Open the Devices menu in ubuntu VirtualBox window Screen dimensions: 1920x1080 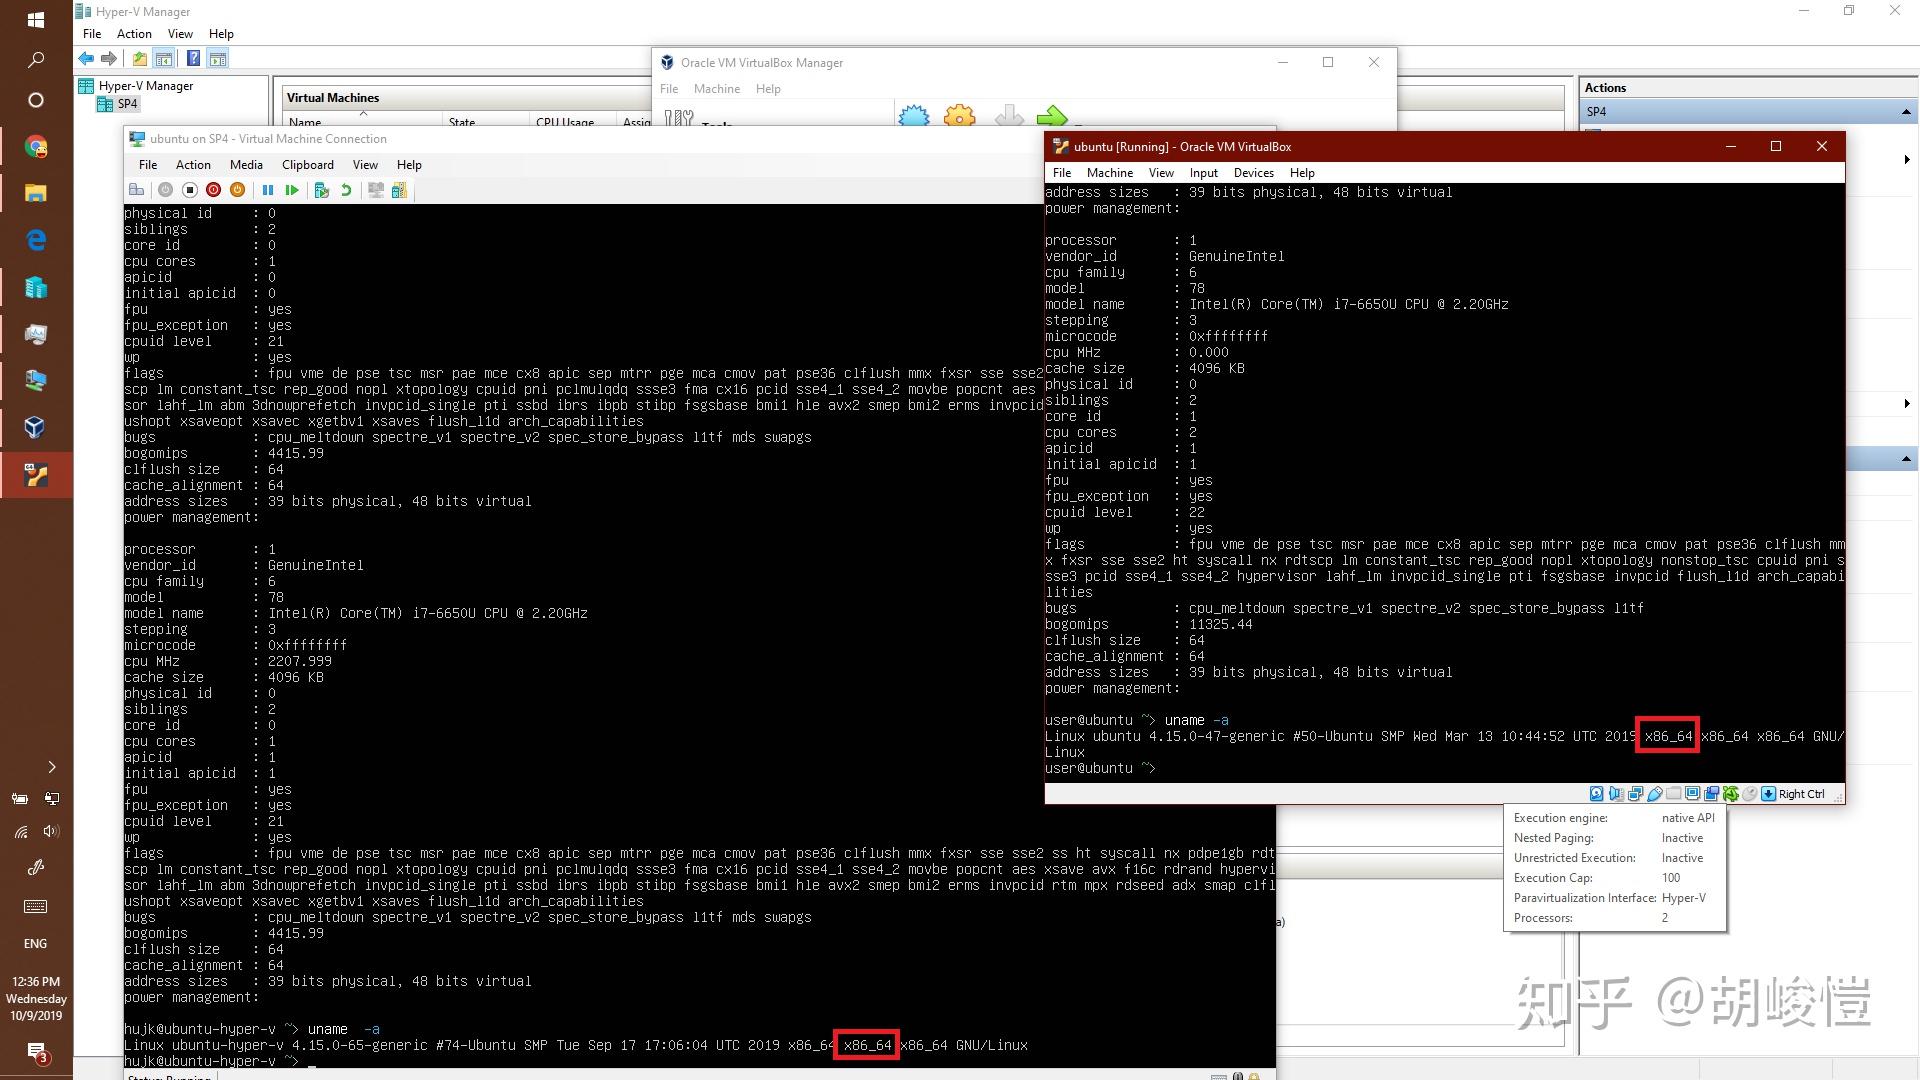1254,173
